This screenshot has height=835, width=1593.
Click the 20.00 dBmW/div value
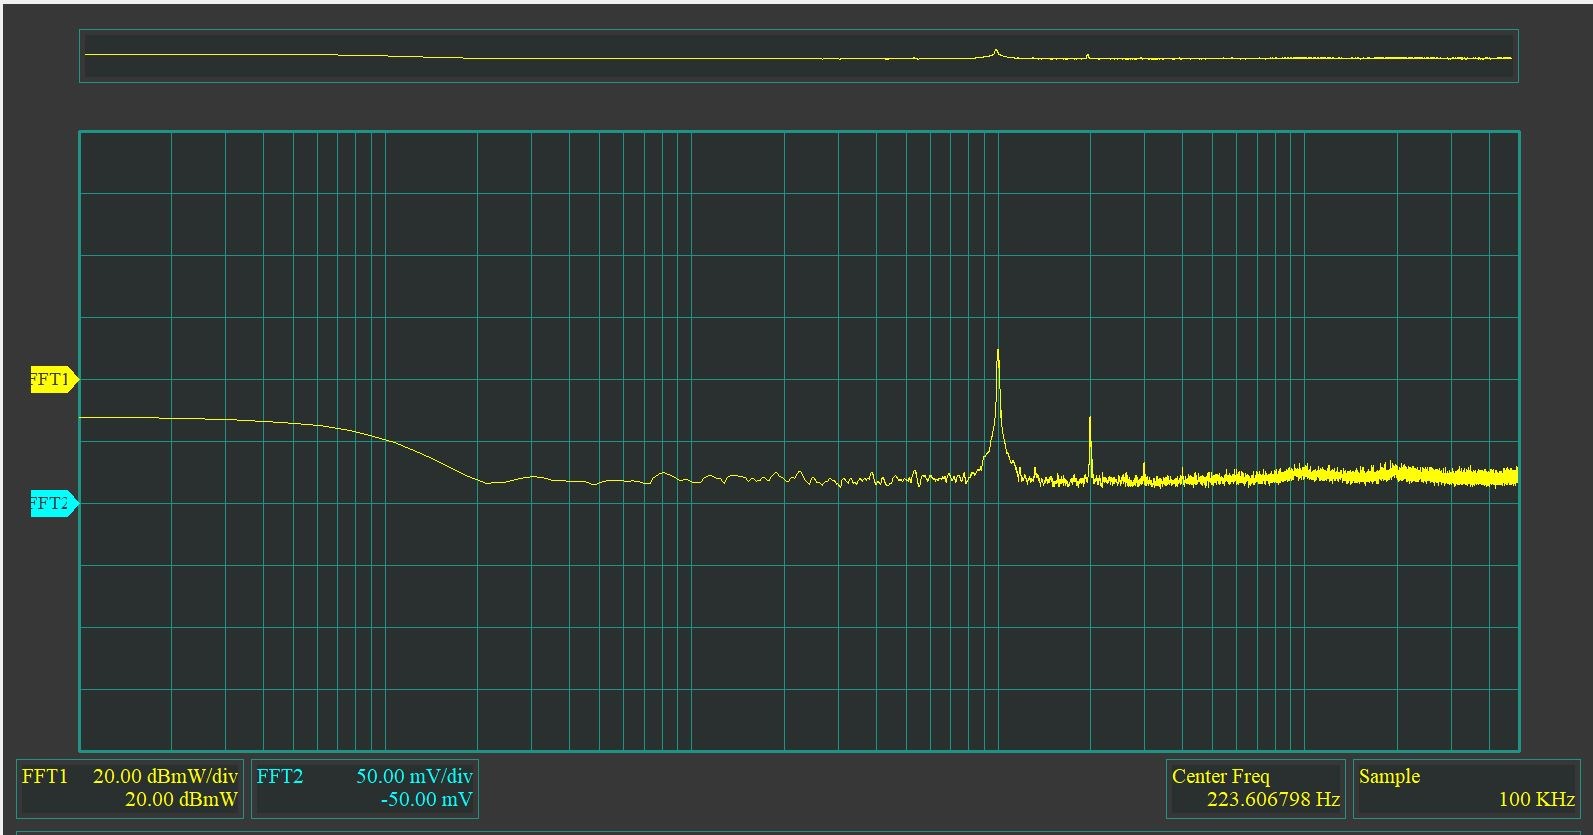click(x=165, y=776)
